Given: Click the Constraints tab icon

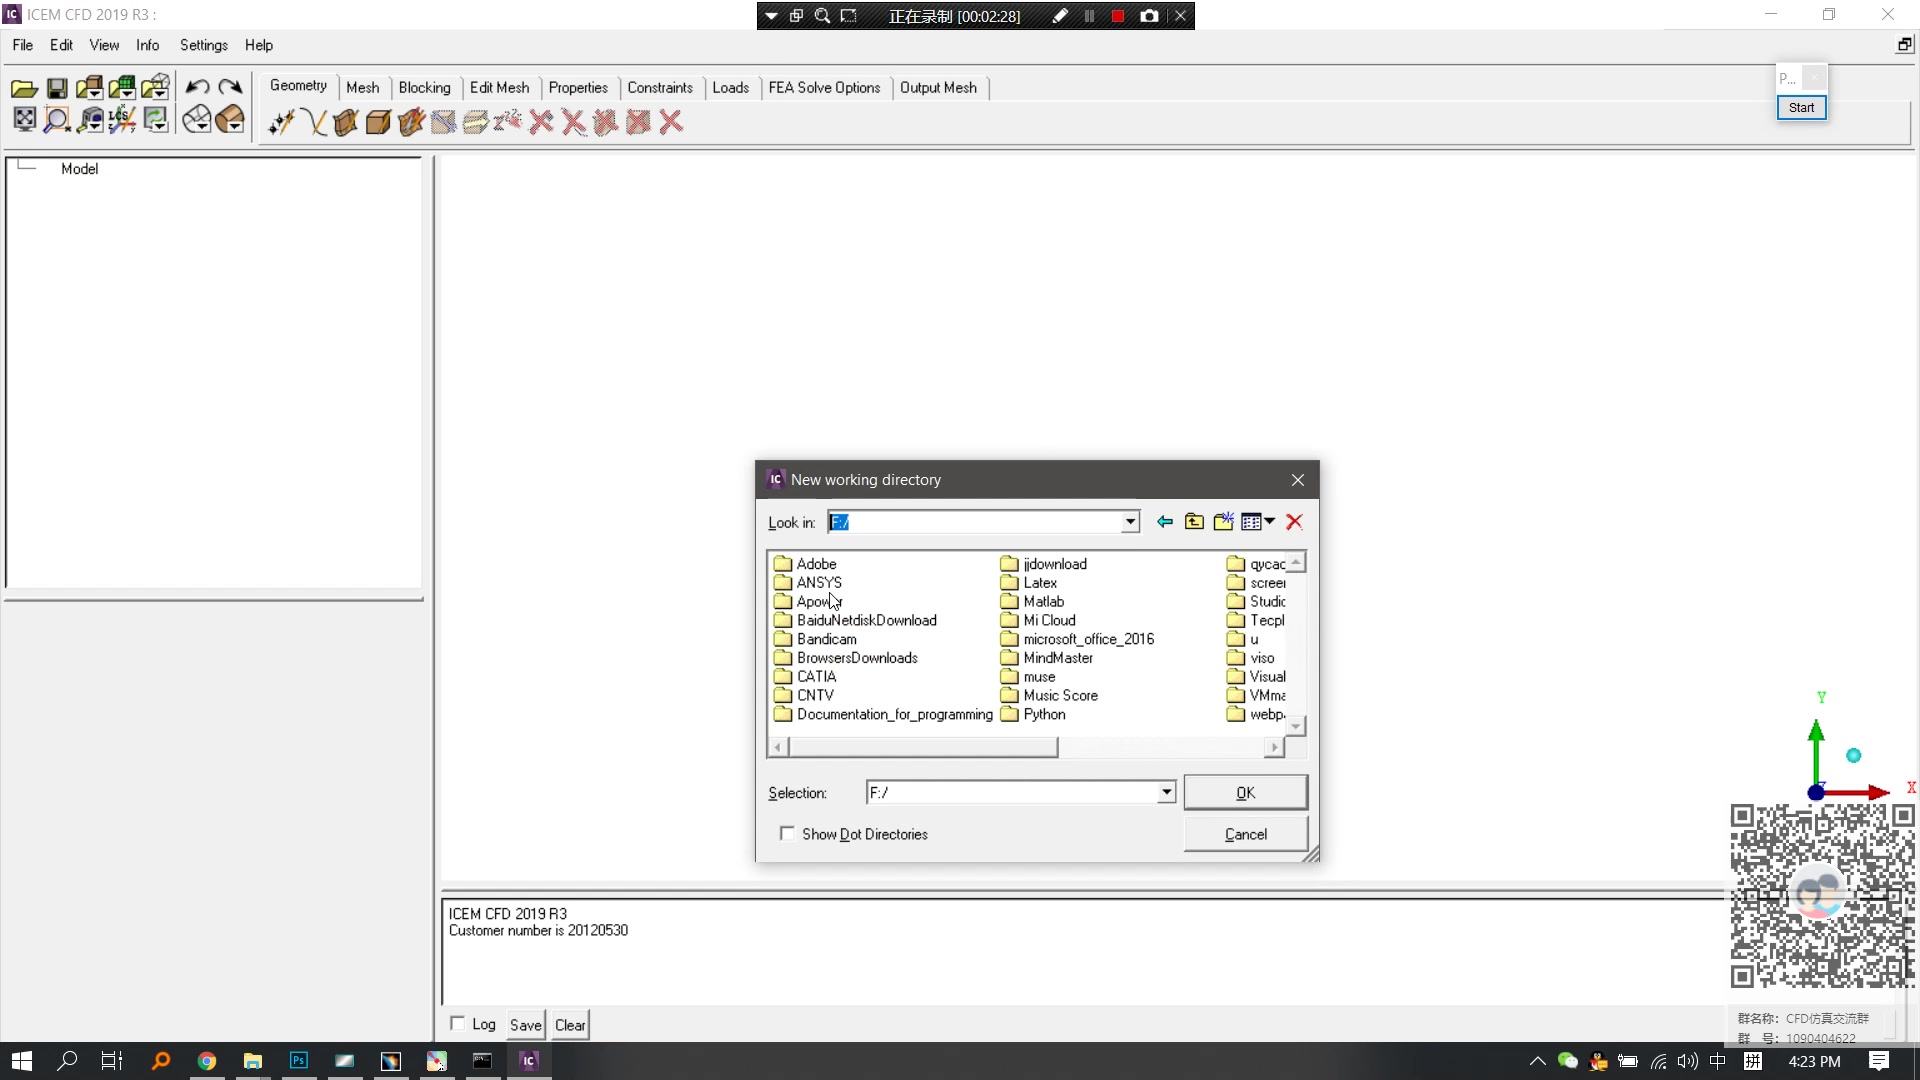Looking at the screenshot, I should (x=659, y=87).
